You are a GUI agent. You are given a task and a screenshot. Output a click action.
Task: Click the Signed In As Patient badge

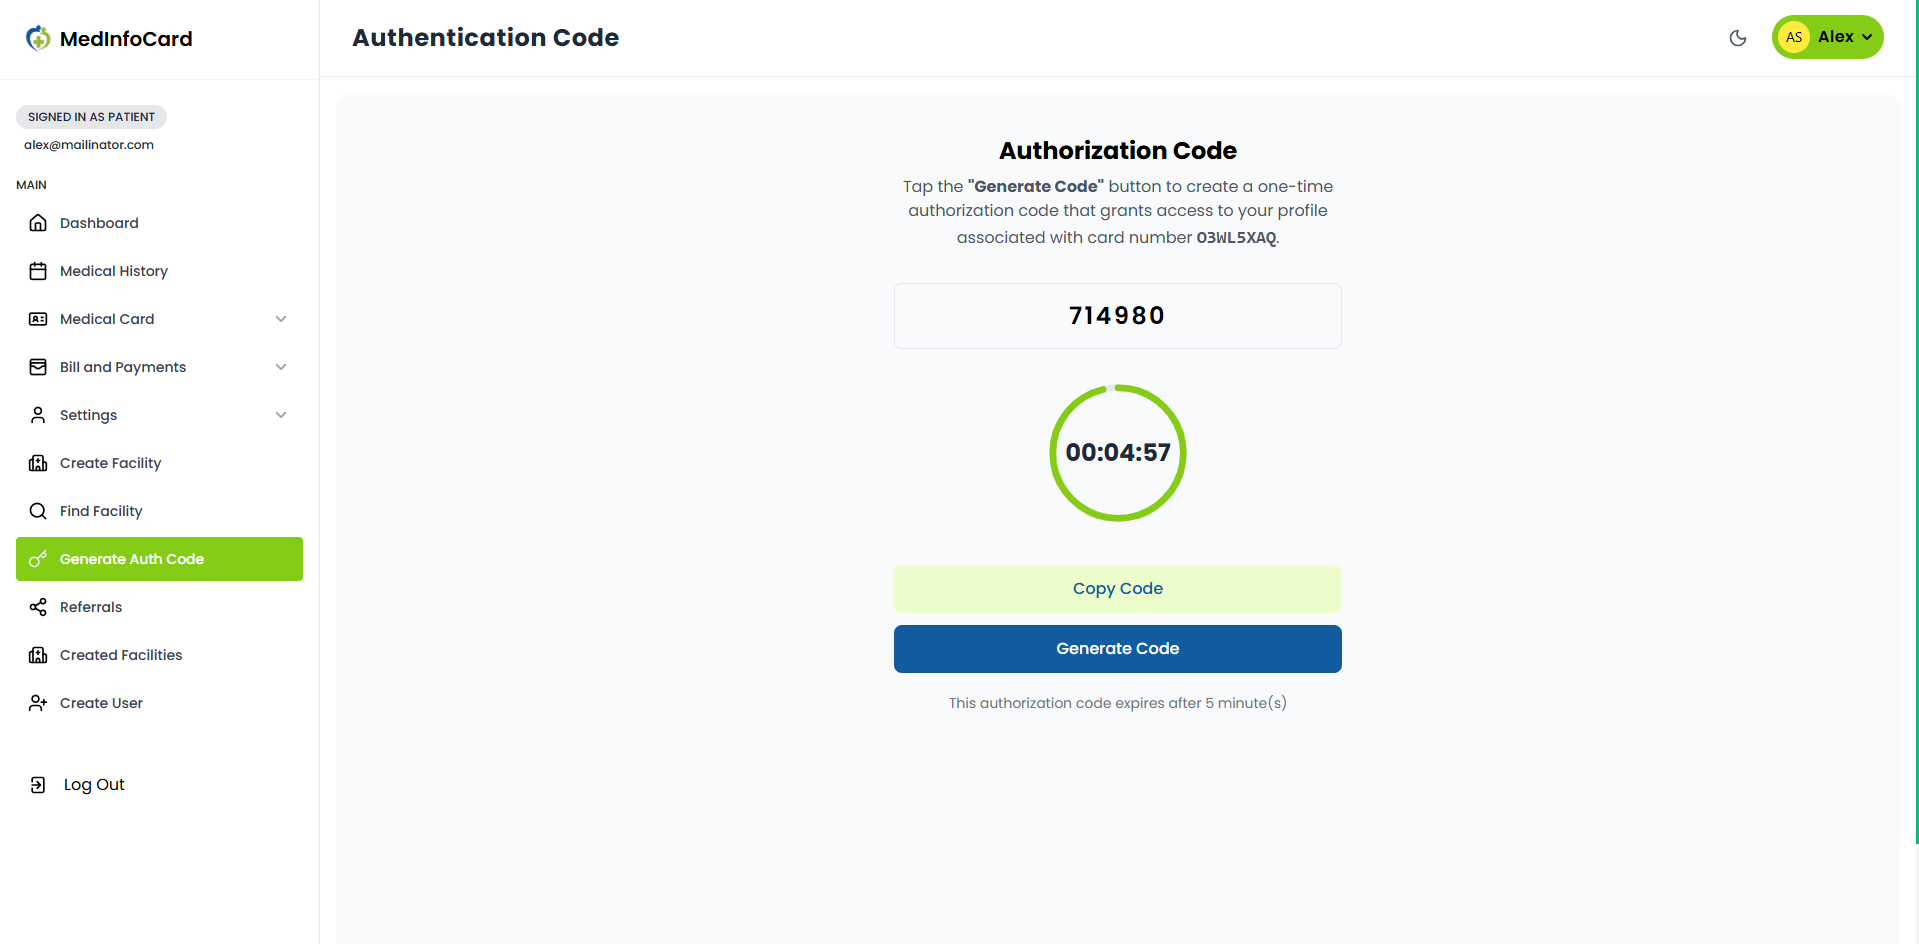(x=91, y=117)
